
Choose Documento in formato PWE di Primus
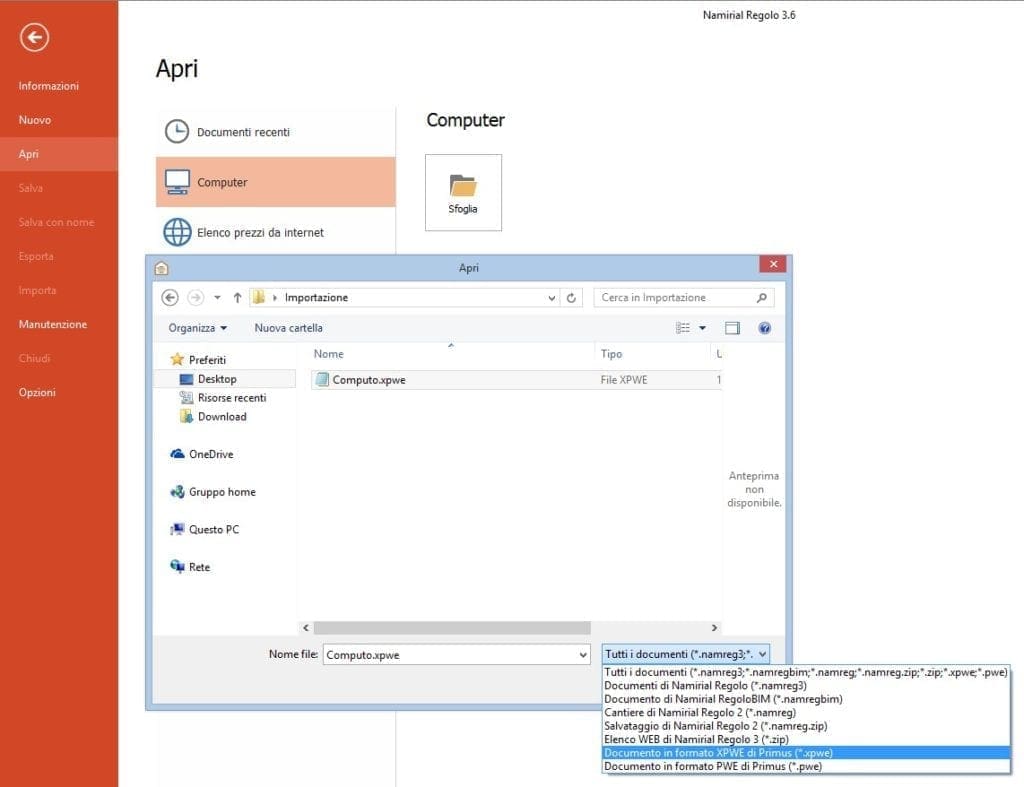(x=806, y=766)
